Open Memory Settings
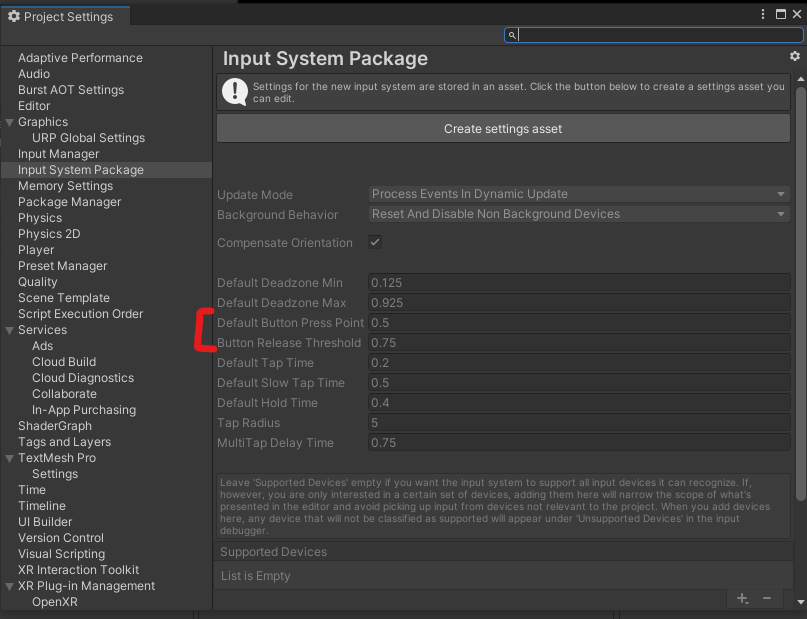Viewport: 807px width, 619px height. (65, 186)
